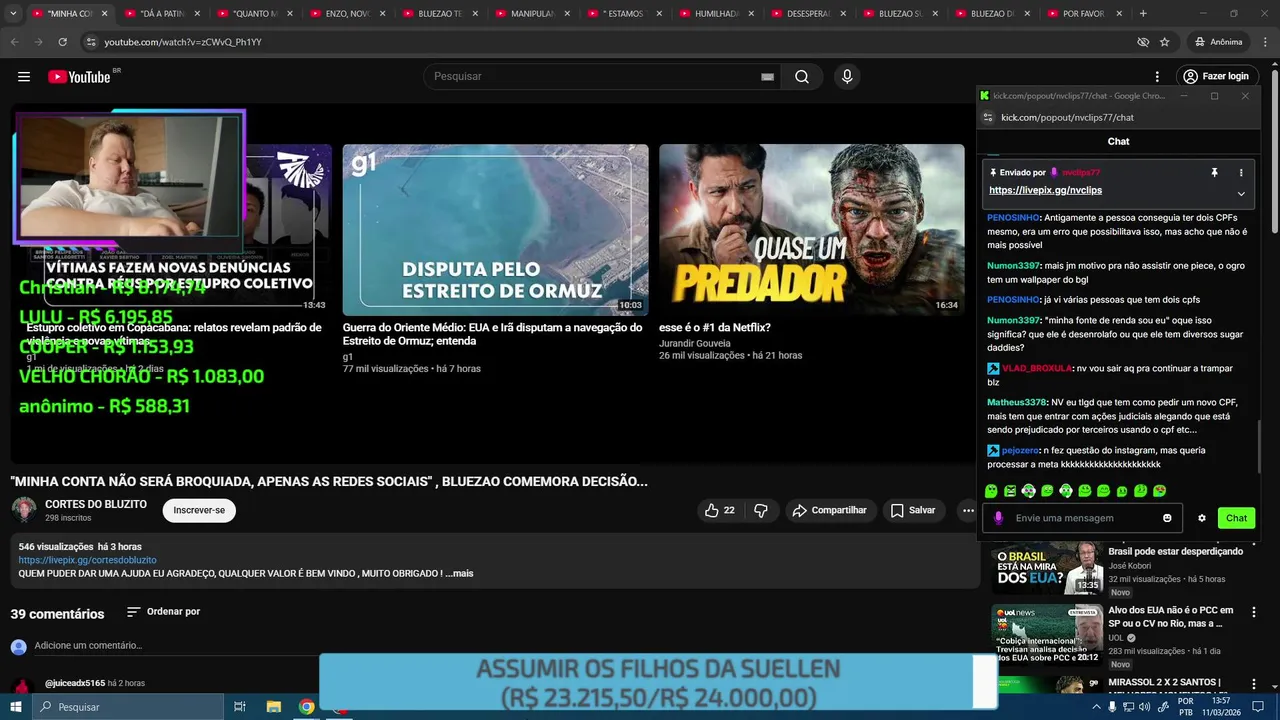The width and height of the screenshot is (1280, 720).
Task: Dislike the video with thumbs down
Action: pyautogui.click(x=761, y=510)
